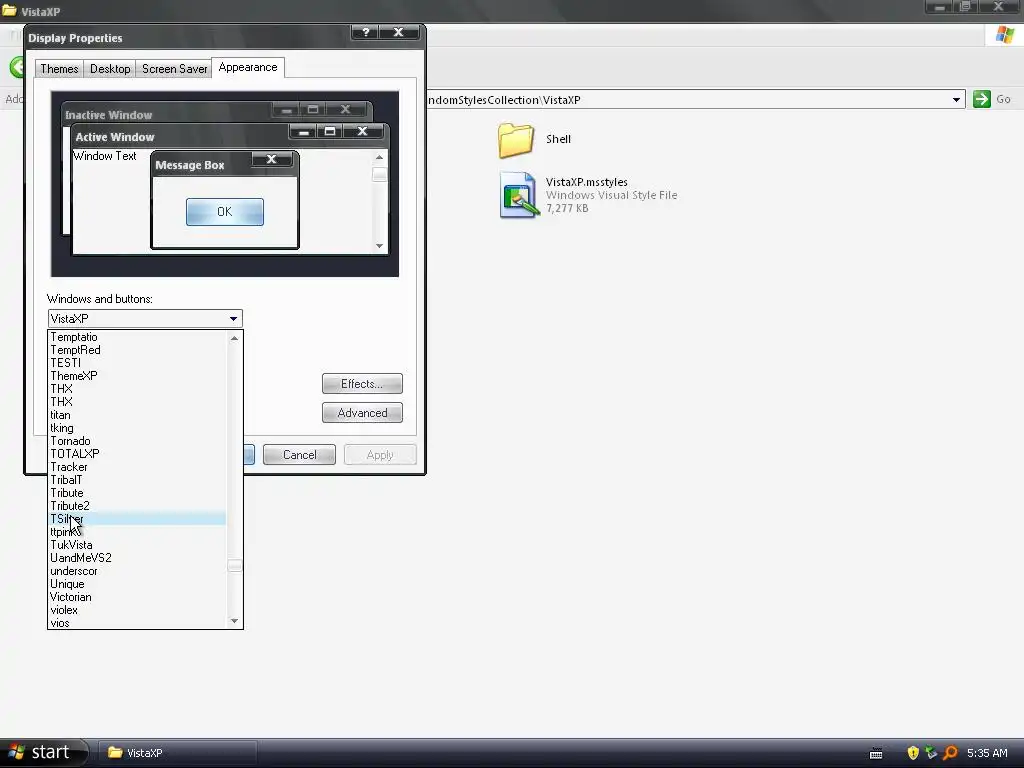1024x768 pixels.
Task: Select titan in the style list
Action: [x=138, y=415]
